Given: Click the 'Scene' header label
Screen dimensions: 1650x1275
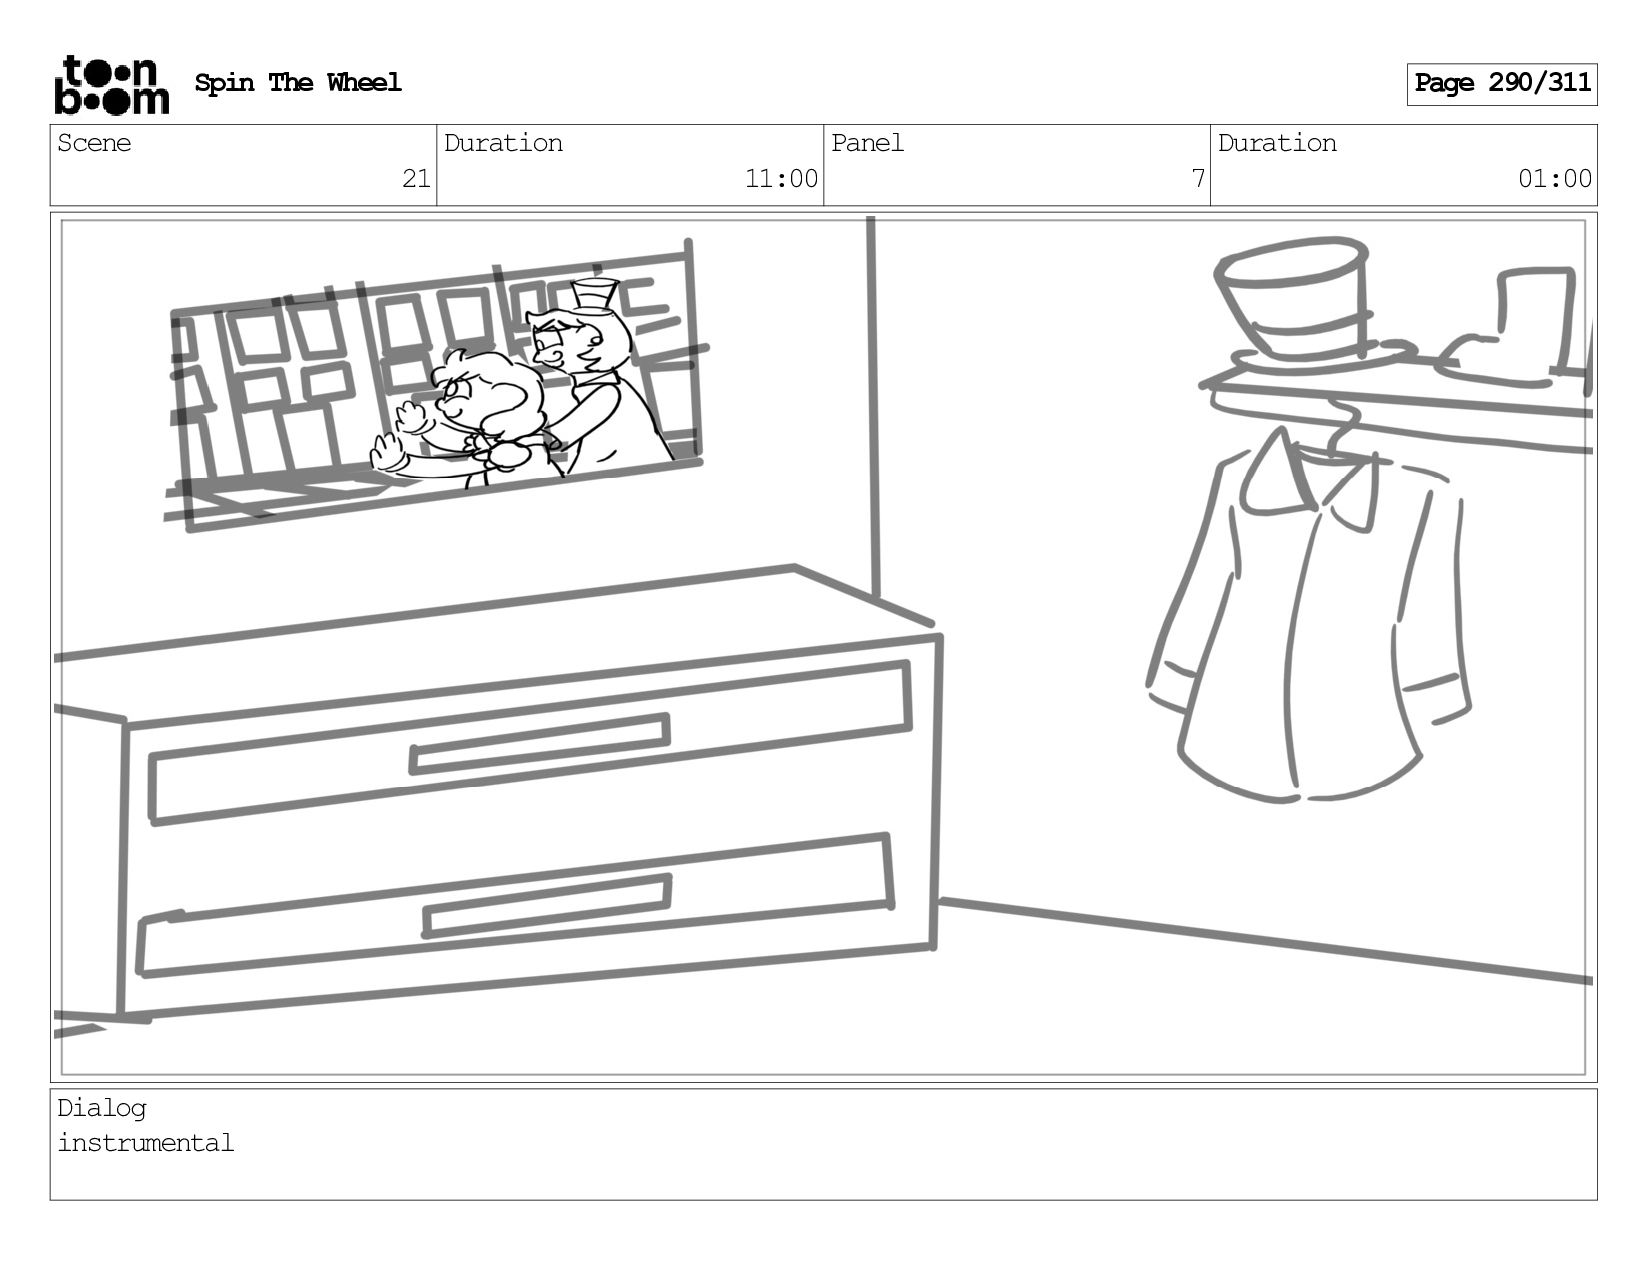Looking at the screenshot, I should pos(94,143).
